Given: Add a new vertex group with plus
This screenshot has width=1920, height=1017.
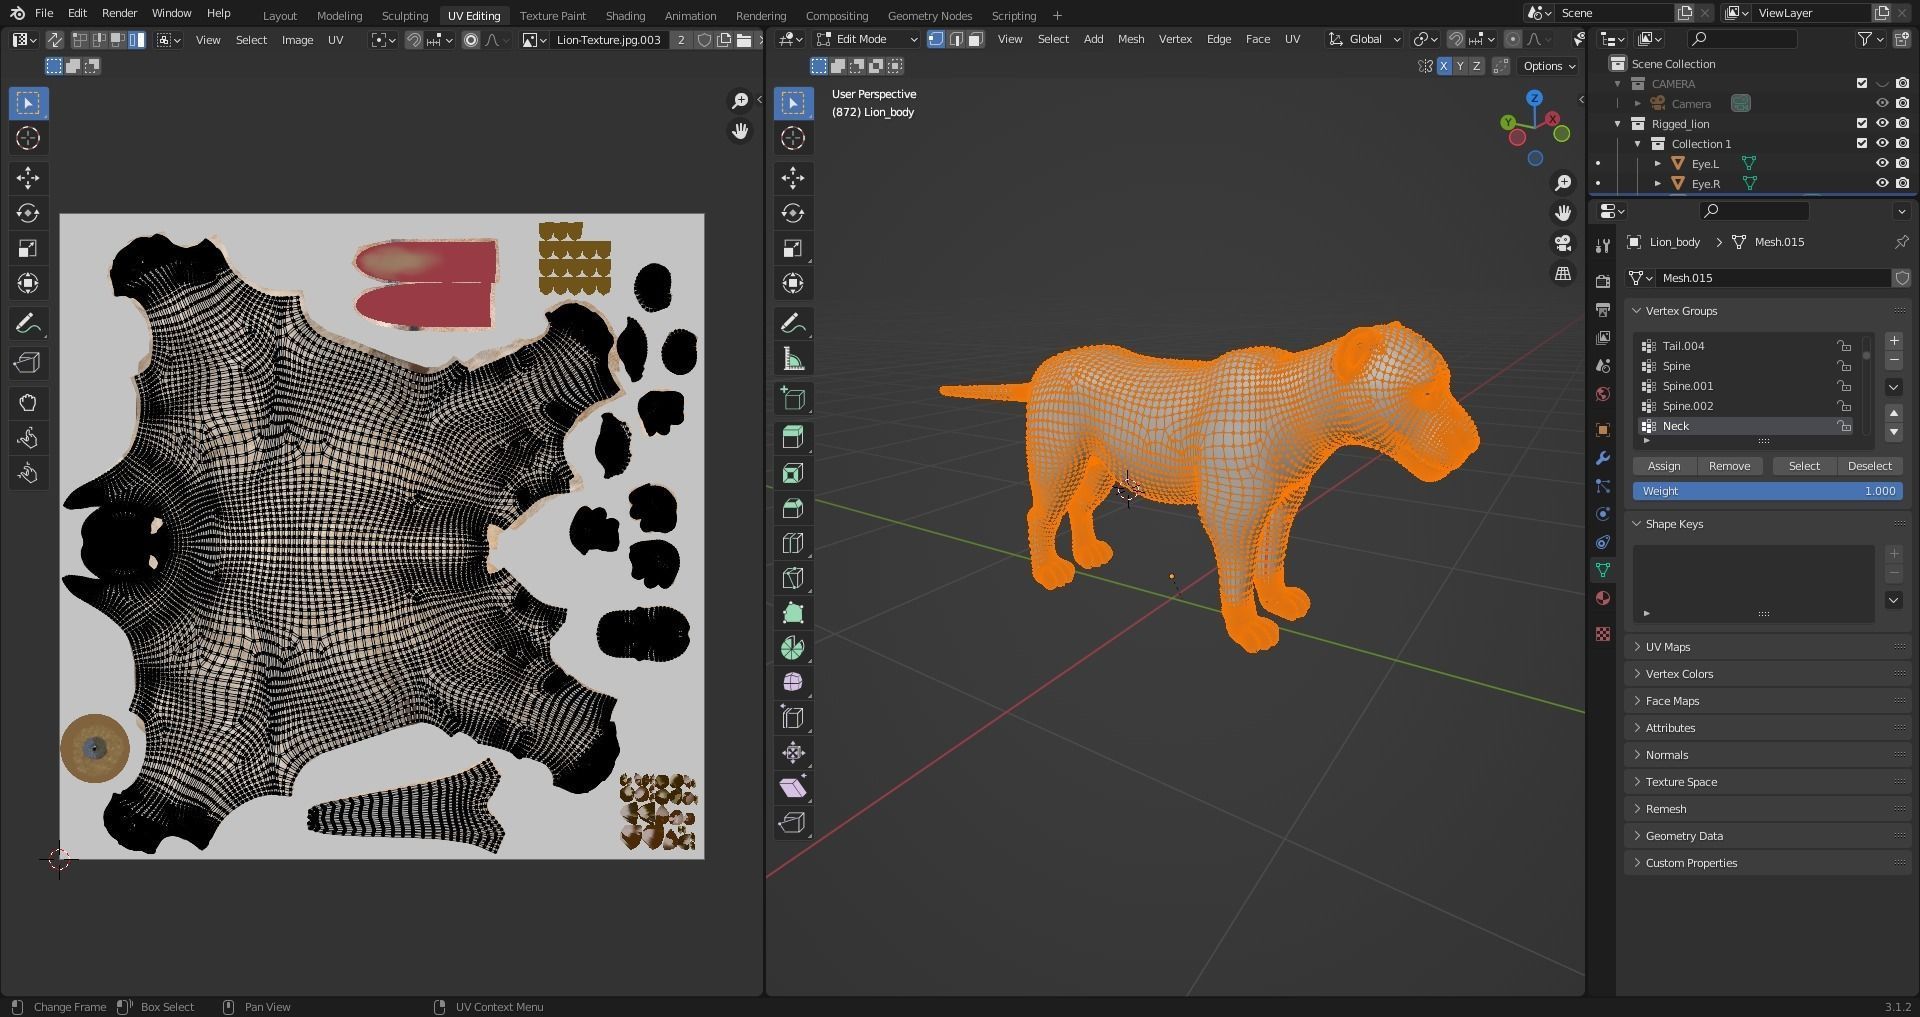Looking at the screenshot, I should click(x=1893, y=341).
